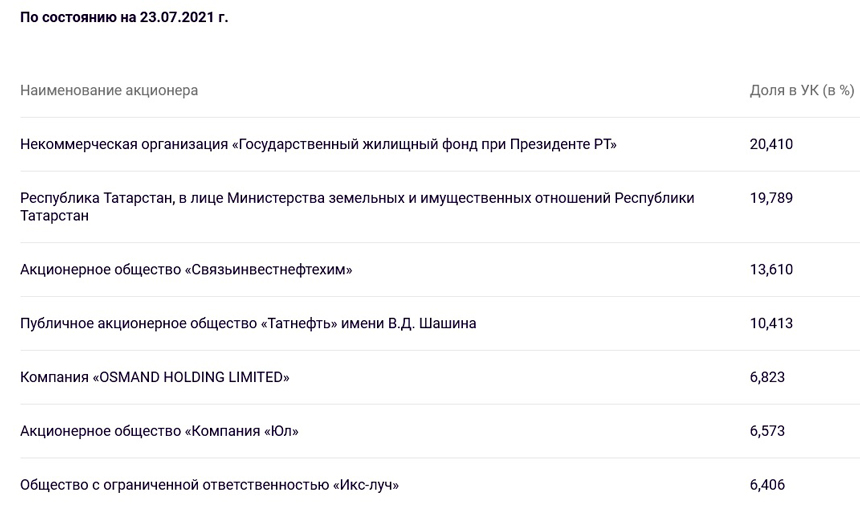This screenshot has width=860, height=511.
Task: Click the date heading 'По состоянию на 23.07.2021 г.'
Action: (x=124, y=17)
